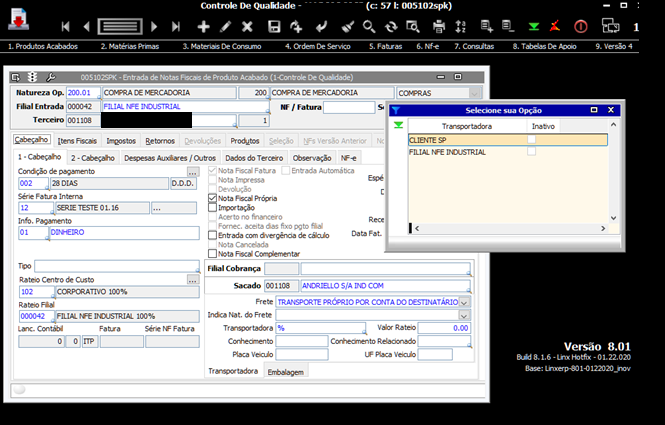Click ellipsis button beside Condição de pagamento

pos(192,172)
